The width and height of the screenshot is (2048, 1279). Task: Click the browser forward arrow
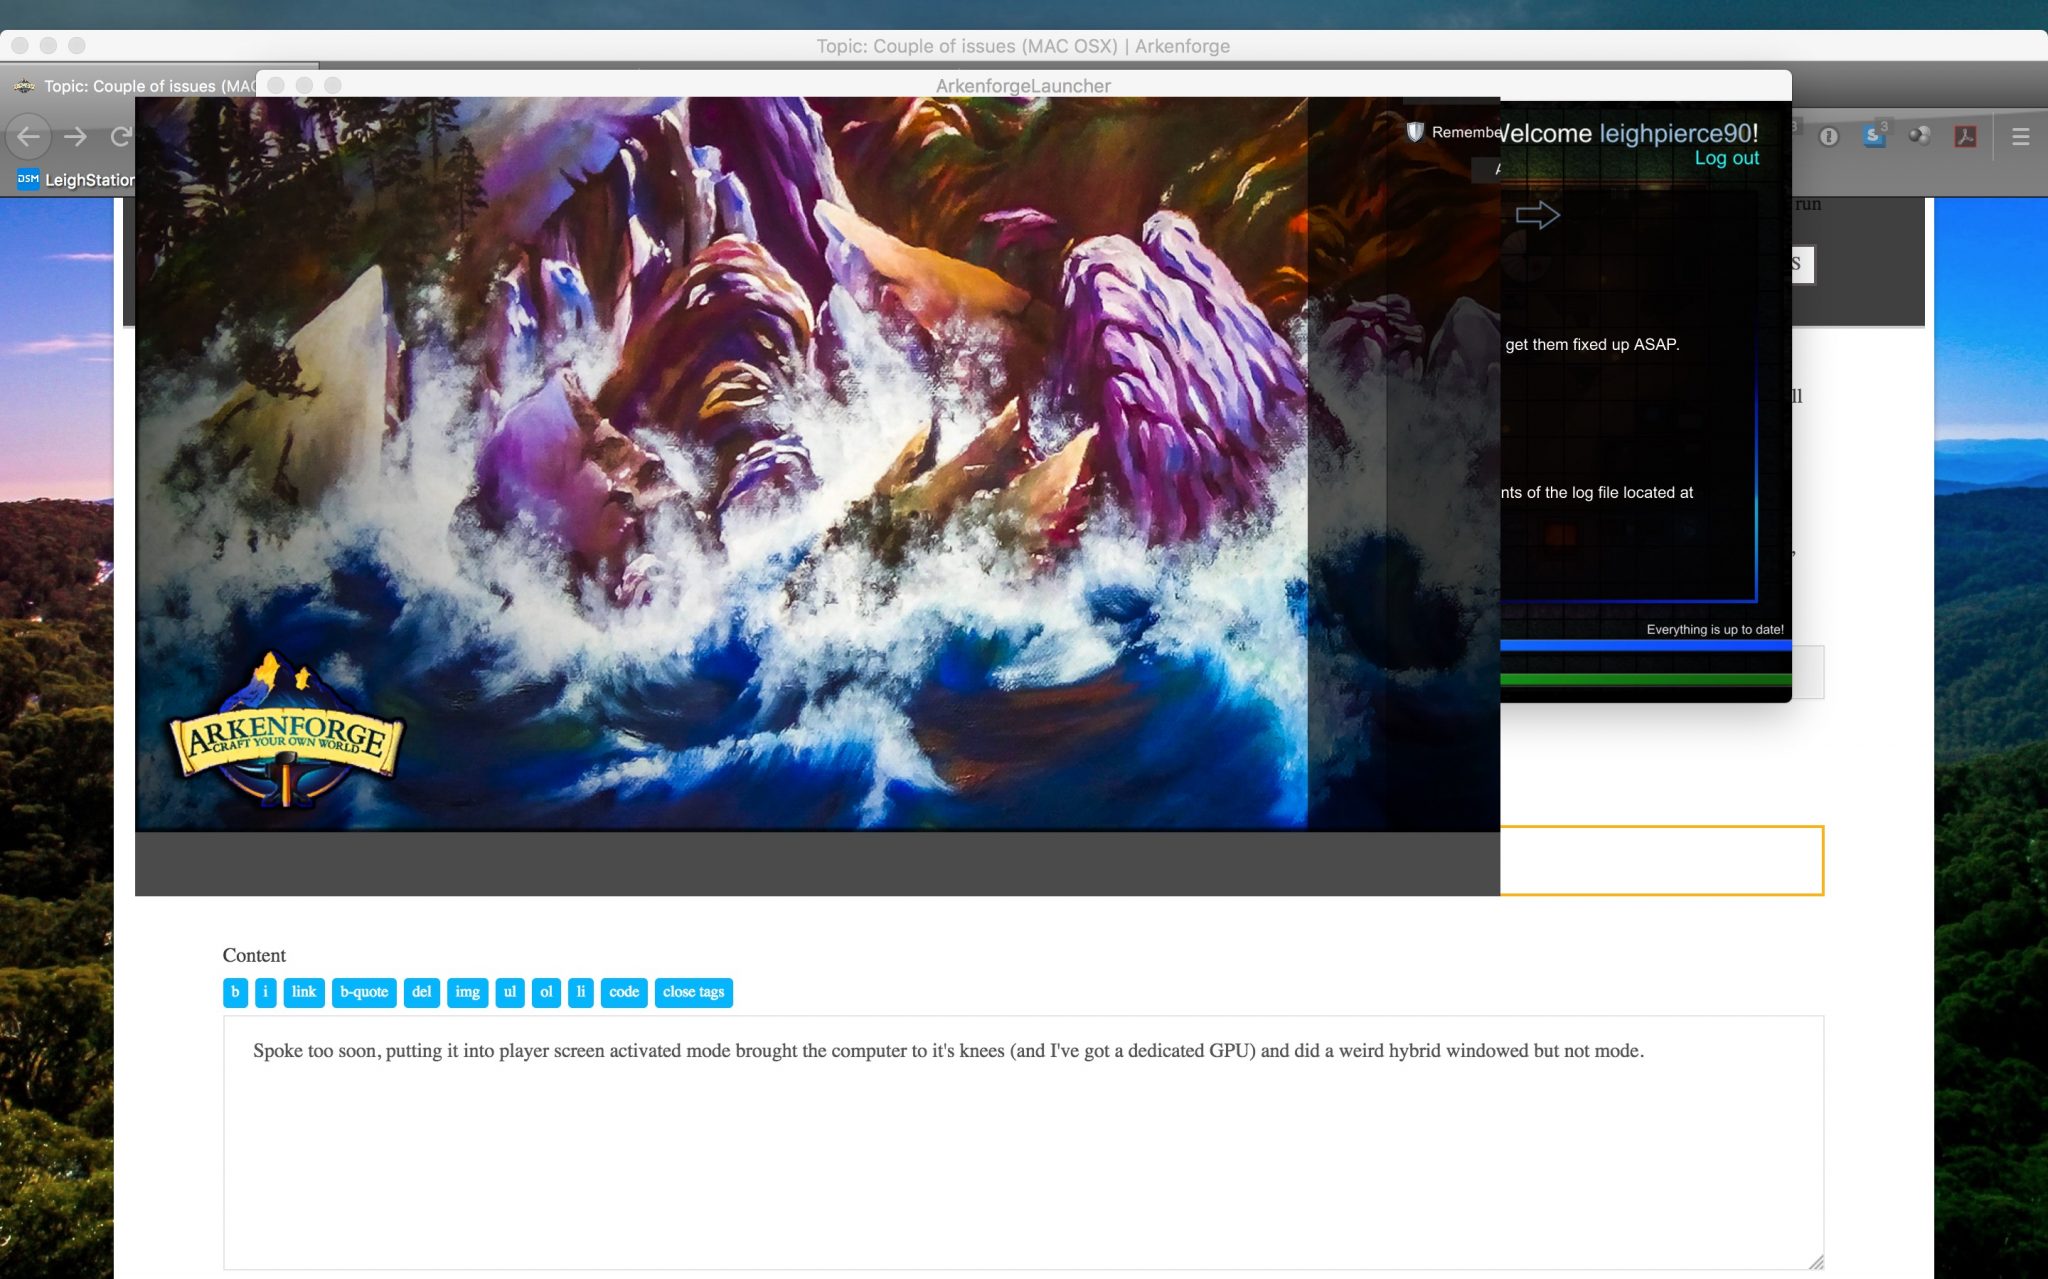coord(75,137)
